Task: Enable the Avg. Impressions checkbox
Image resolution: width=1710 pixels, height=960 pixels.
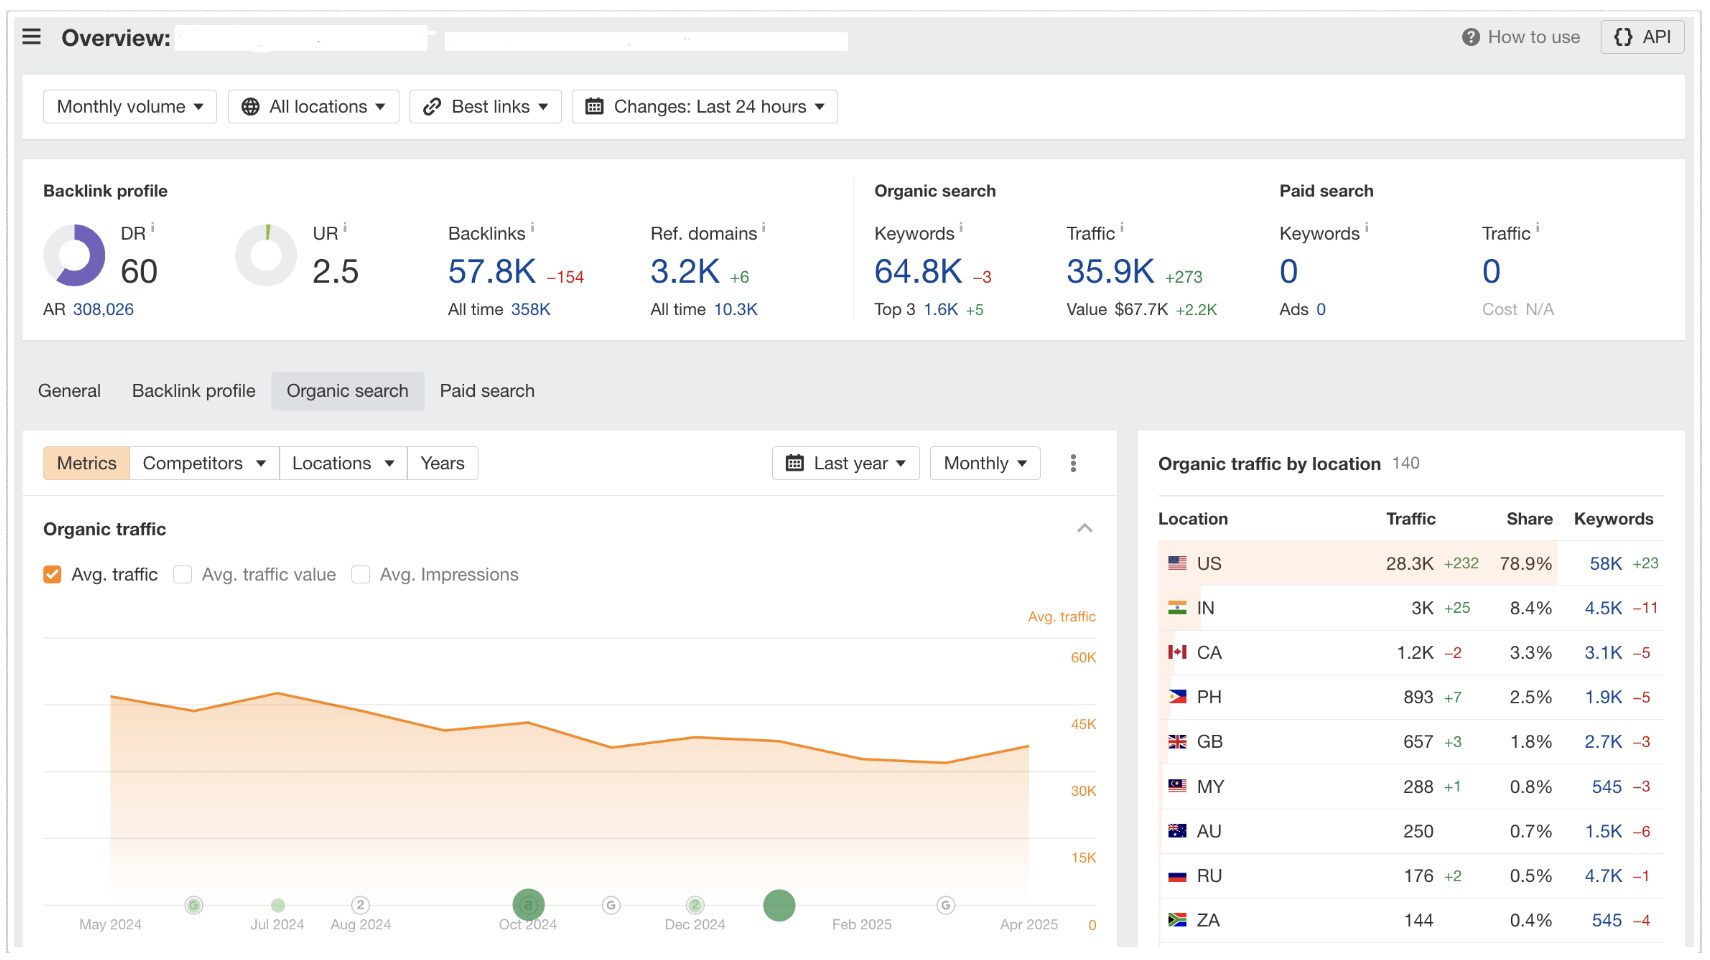Action: pos(361,575)
